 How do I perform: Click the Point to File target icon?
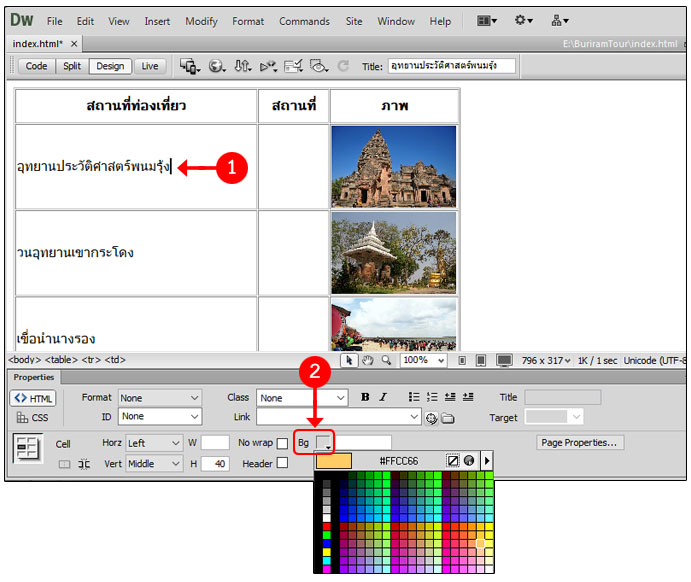pyautogui.click(x=432, y=417)
